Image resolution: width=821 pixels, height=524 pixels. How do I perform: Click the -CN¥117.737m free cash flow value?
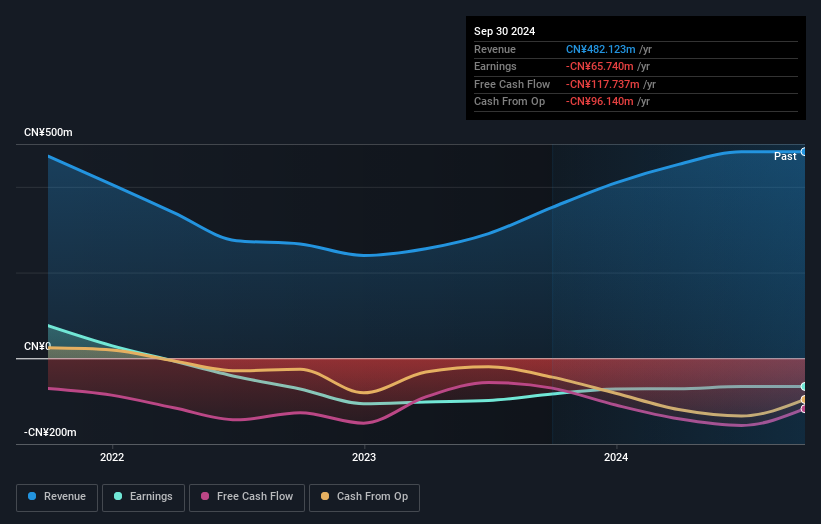point(603,84)
